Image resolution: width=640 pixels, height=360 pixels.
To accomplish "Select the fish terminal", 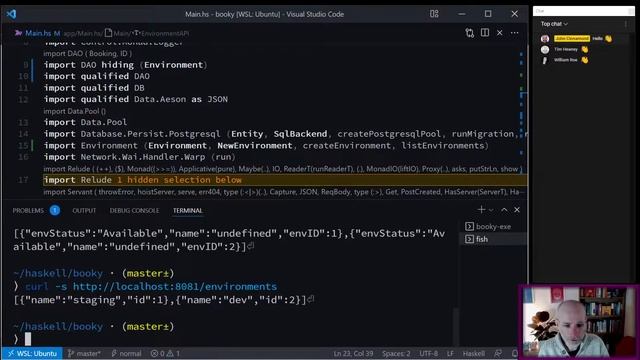I will tap(493, 239).
